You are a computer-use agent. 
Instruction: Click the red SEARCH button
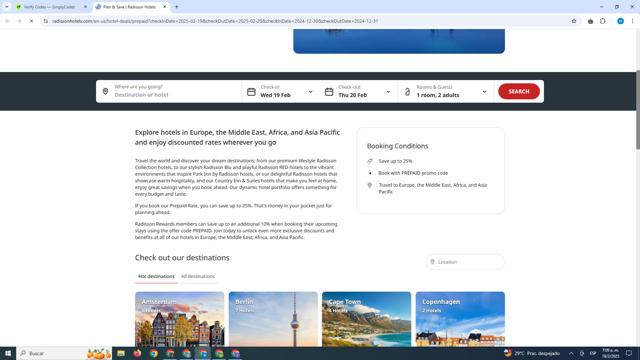(x=519, y=91)
